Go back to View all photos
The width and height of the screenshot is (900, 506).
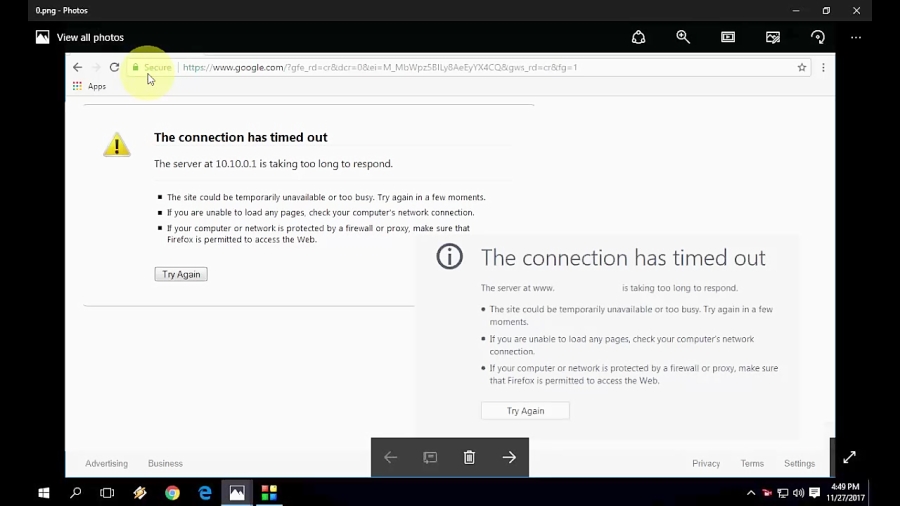[x=80, y=37]
